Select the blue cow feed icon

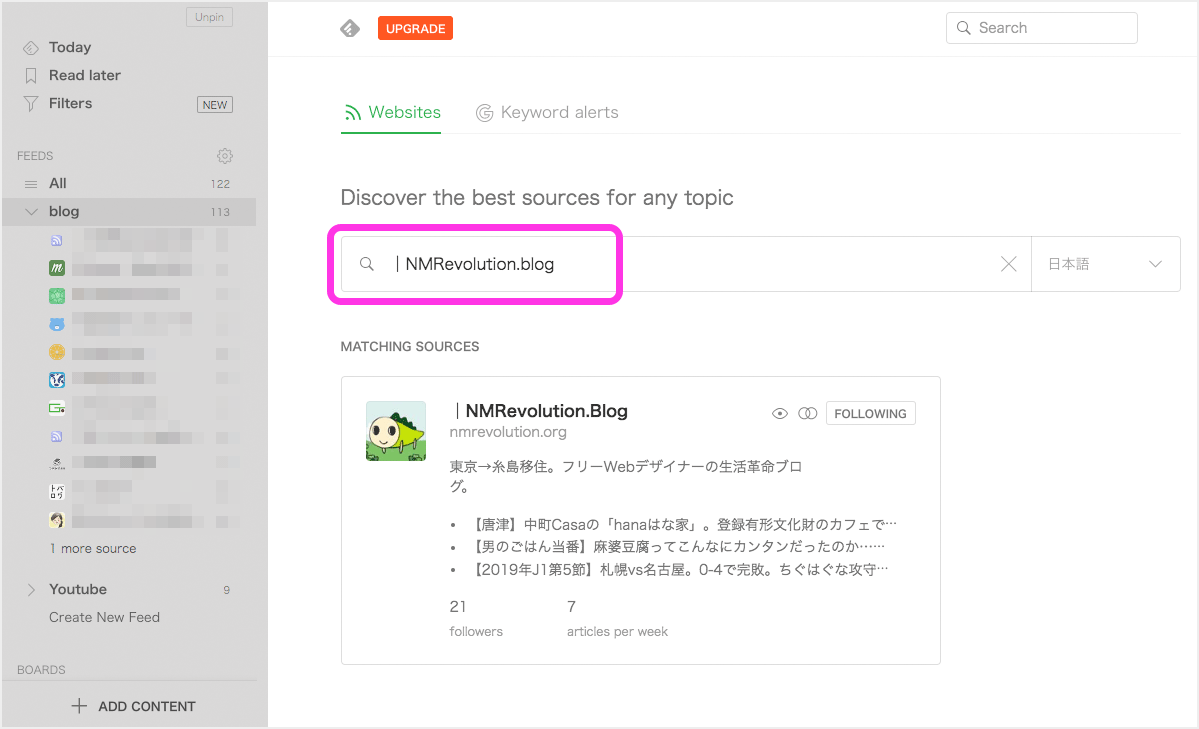tap(57, 380)
